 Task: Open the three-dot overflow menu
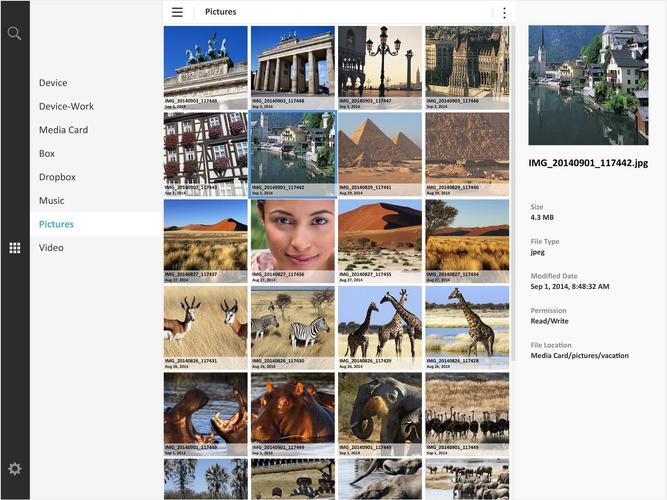pos(504,13)
